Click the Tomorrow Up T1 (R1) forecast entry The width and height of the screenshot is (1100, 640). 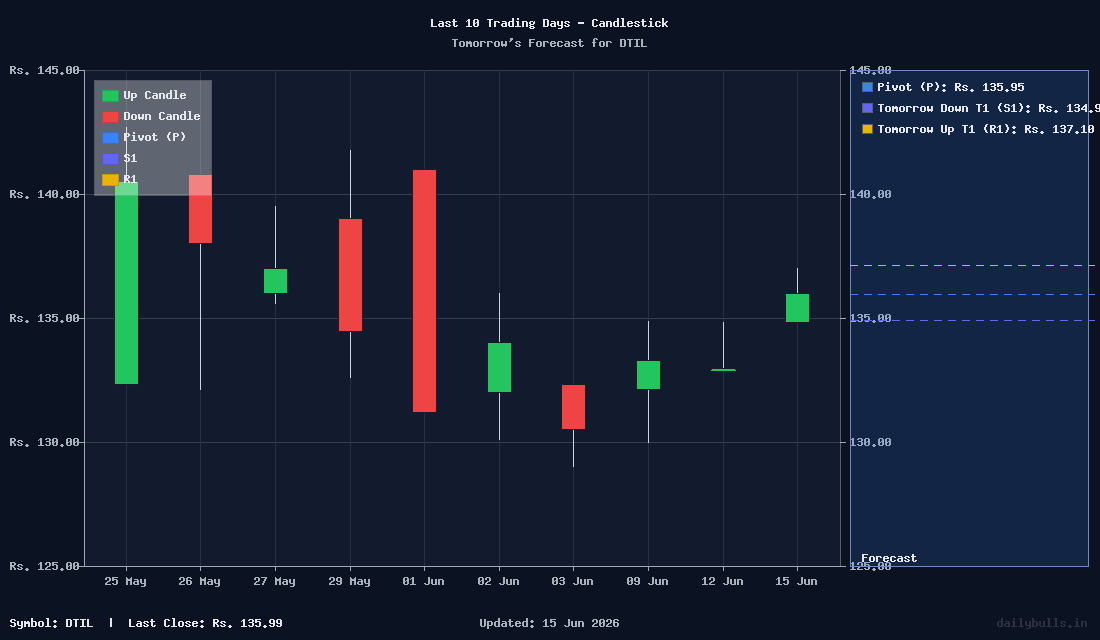pyautogui.click(x=986, y=130)
